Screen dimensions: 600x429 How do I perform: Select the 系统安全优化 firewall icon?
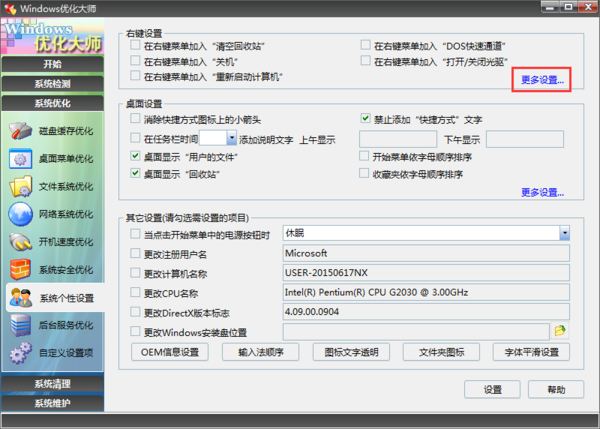[x=20, y=269]
